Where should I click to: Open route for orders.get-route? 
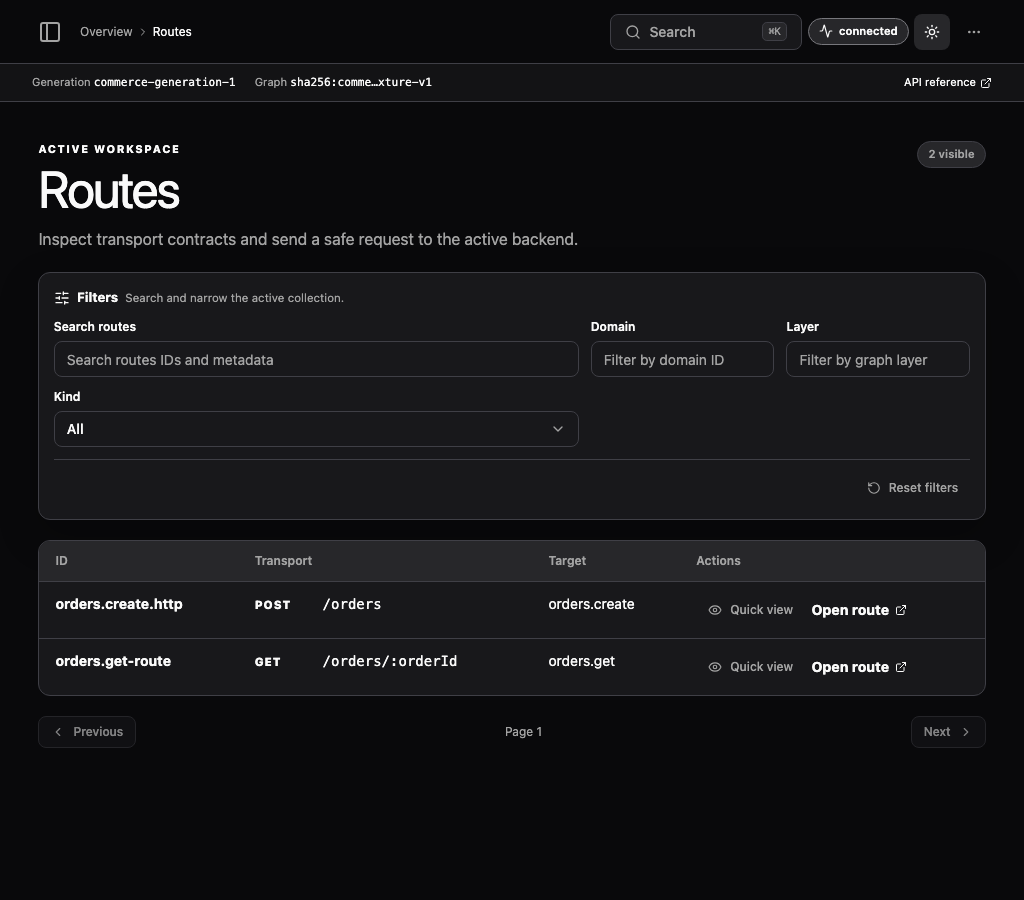coord(858,667)
